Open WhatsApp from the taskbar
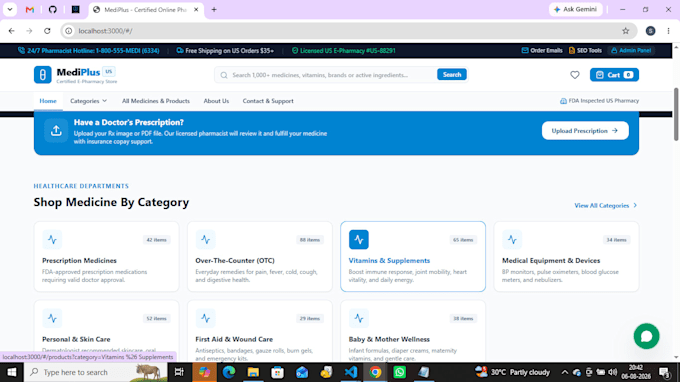The height and width of the screenshot is (382, 680). tap(399, 372)
